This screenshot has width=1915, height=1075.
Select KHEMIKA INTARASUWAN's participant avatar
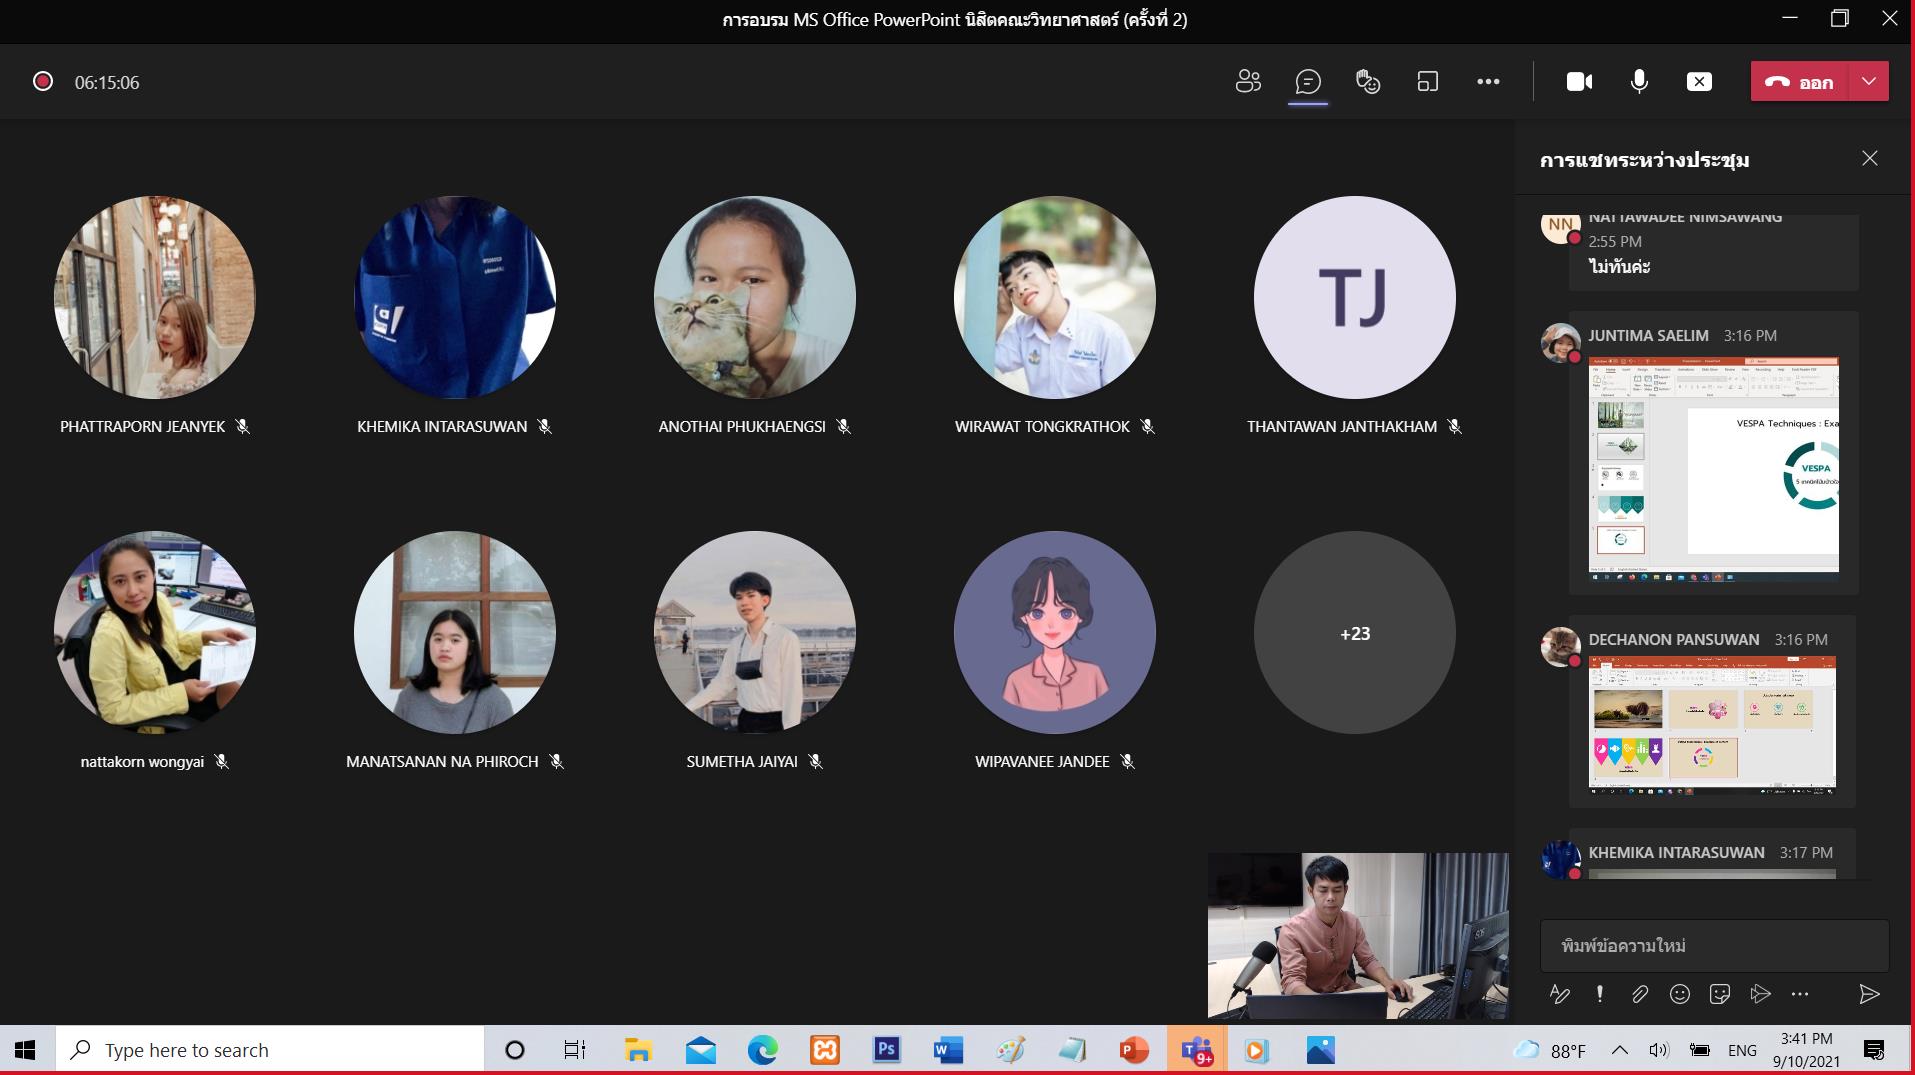(455, 297)
